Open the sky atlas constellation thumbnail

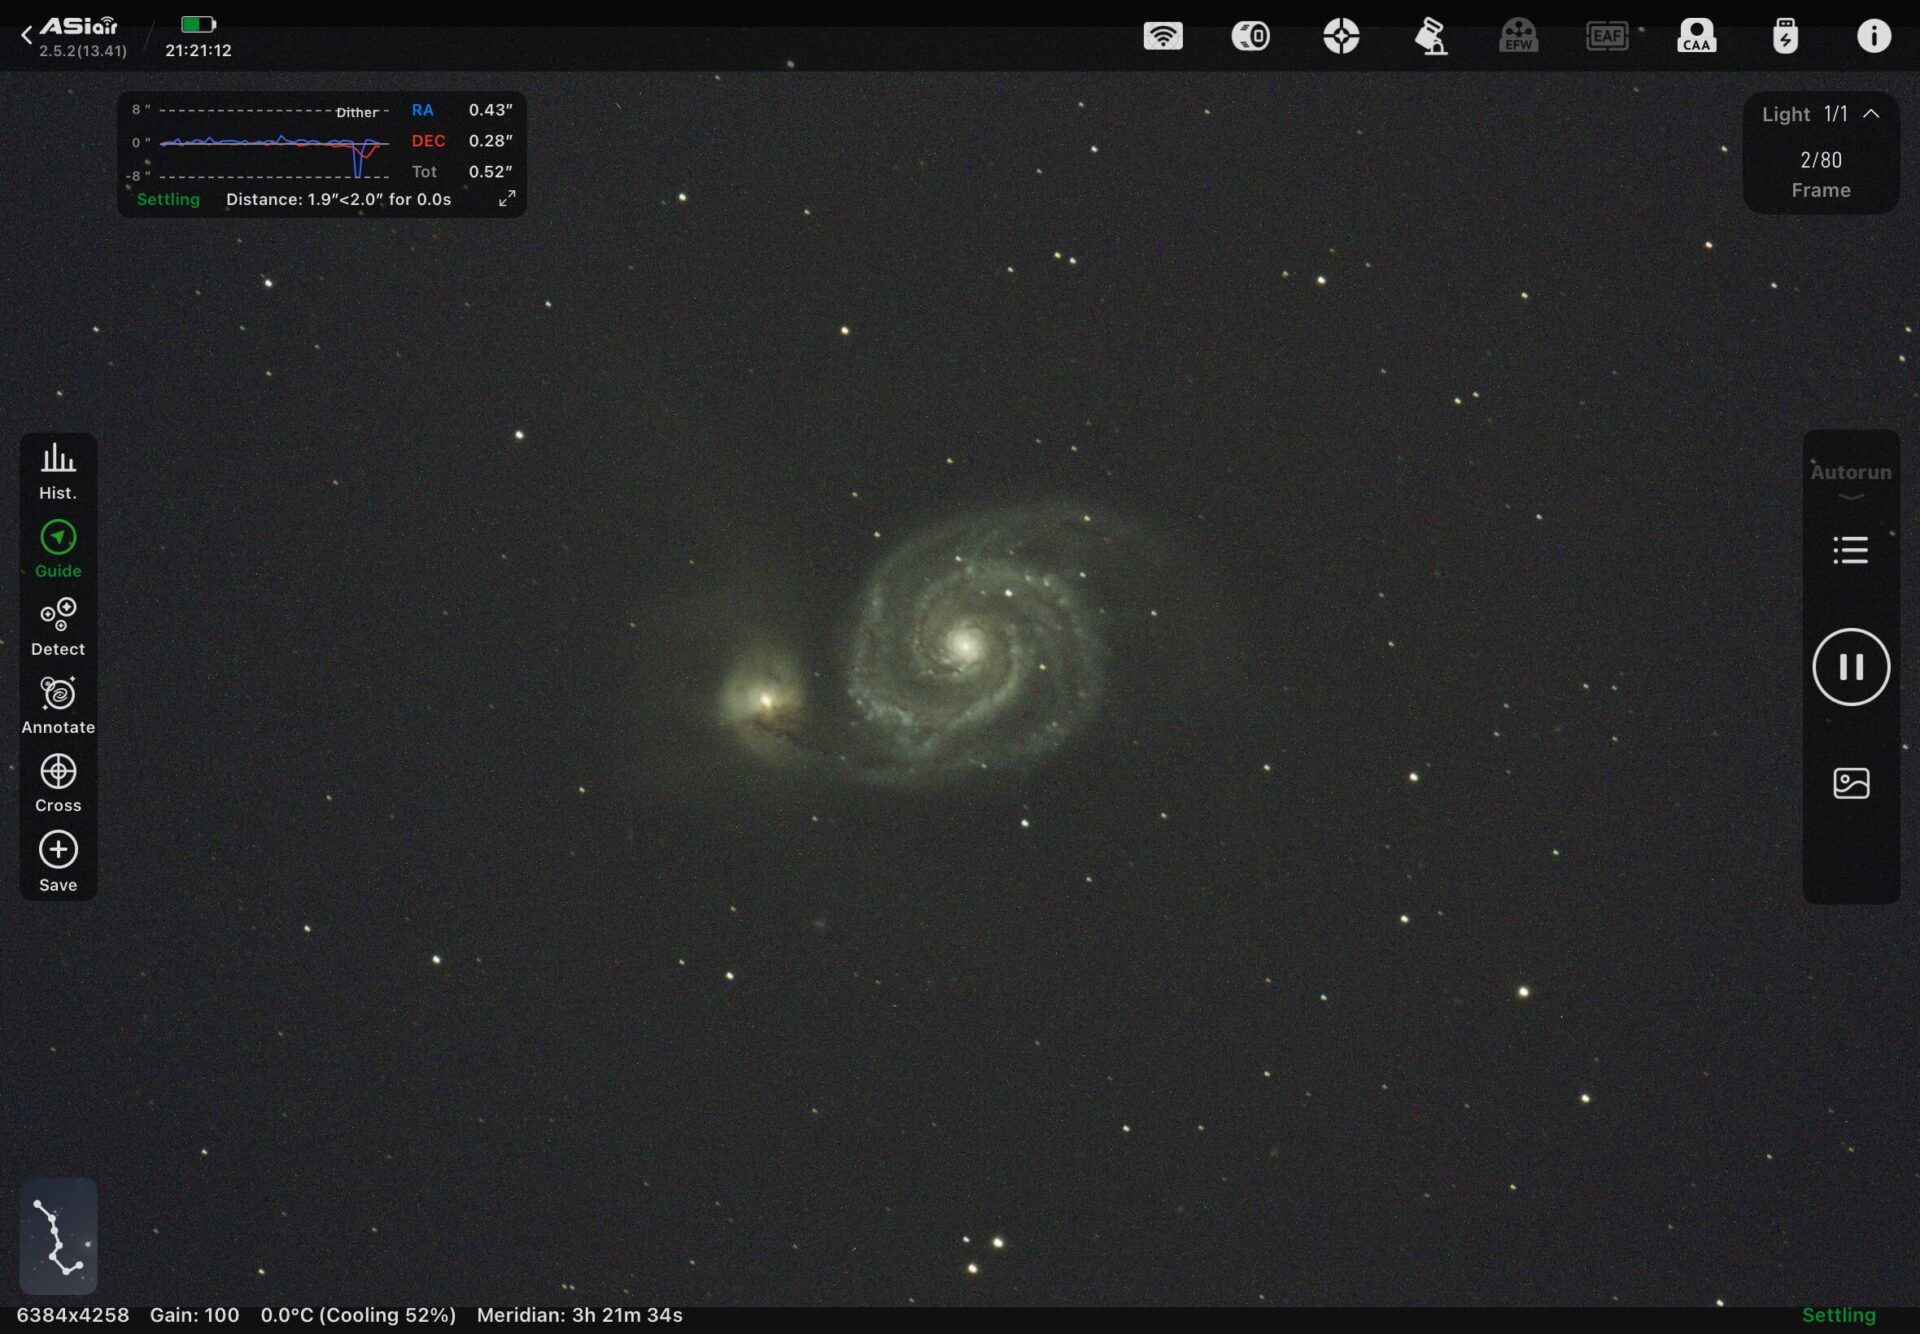(58, 1236)
